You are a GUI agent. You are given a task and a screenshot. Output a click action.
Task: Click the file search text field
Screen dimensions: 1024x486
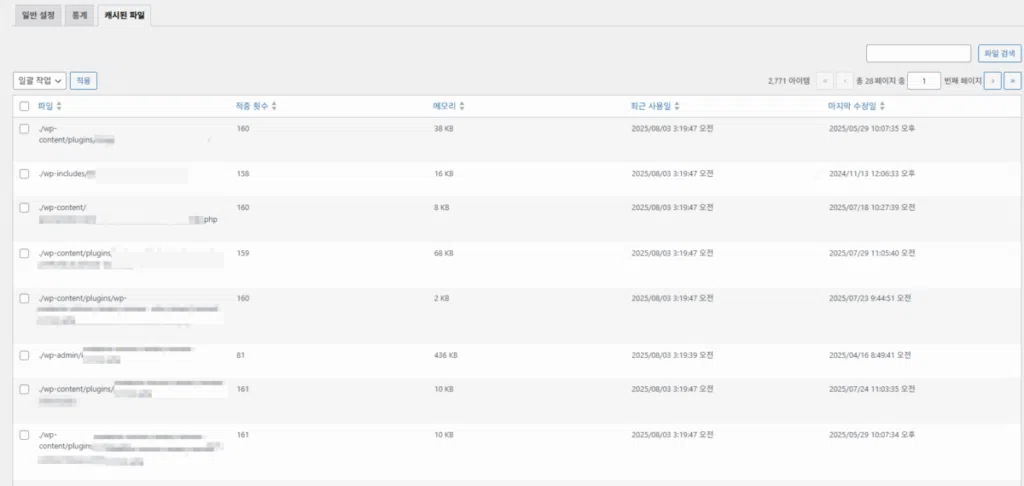click(918, 54)
